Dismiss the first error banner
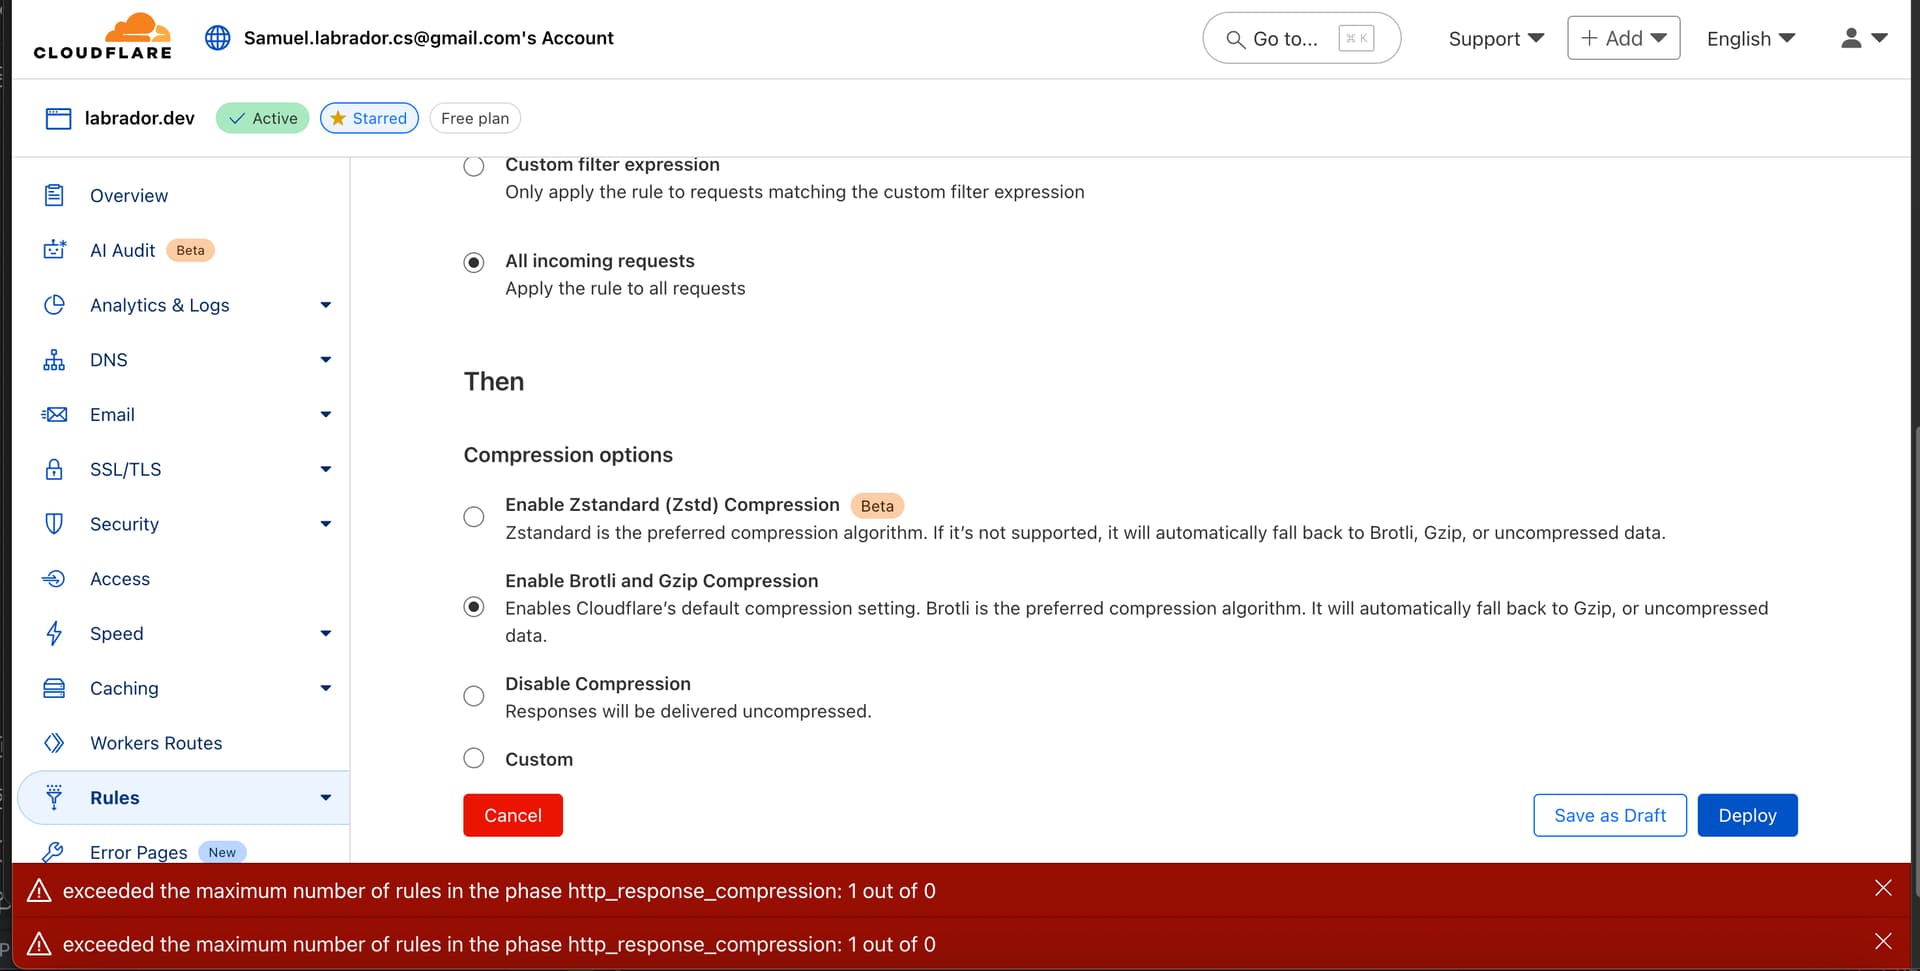1920x971 pixels. coord(1883,888)
